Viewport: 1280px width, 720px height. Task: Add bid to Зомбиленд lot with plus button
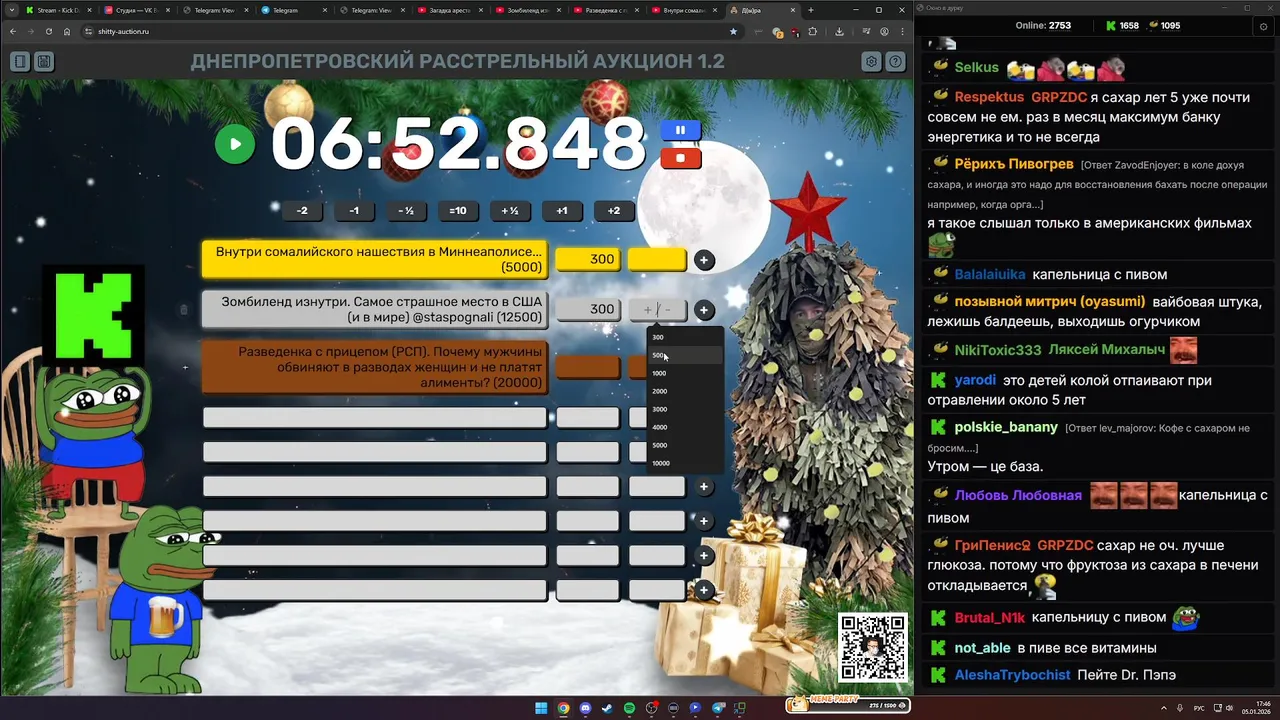click(704, 310)
